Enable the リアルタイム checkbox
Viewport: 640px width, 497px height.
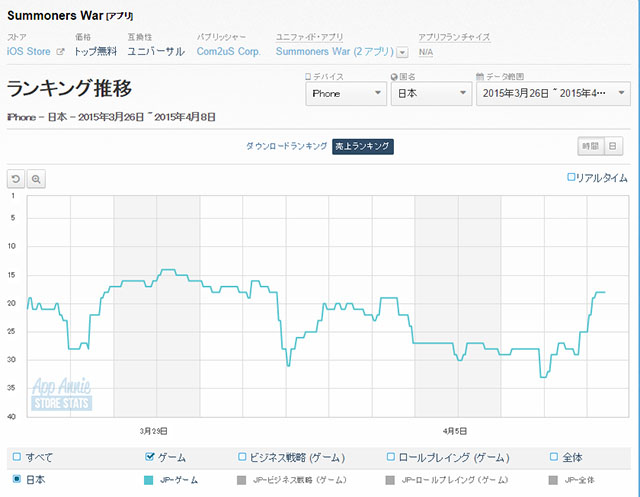(x=571, y=177)
